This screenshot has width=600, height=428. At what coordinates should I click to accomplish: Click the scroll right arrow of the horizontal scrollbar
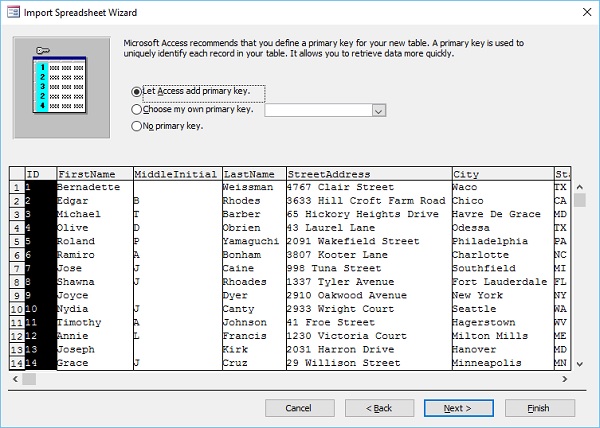(x=567, y=377)
